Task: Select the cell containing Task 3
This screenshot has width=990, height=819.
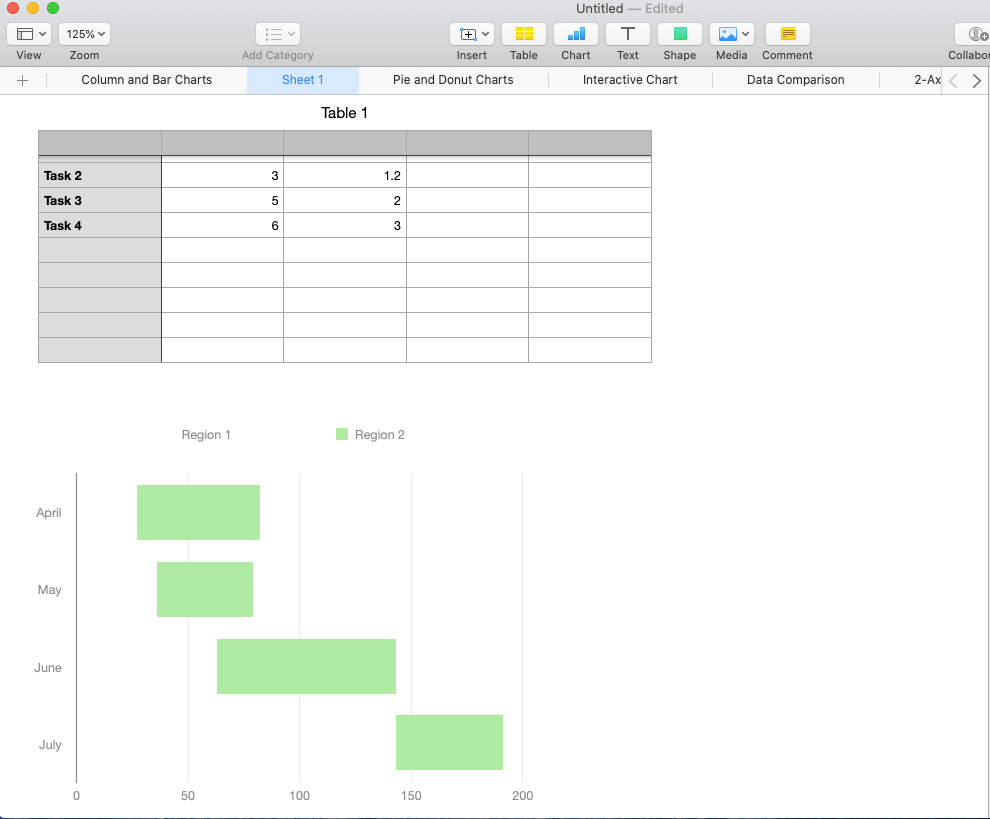Action: click(63, 200)
